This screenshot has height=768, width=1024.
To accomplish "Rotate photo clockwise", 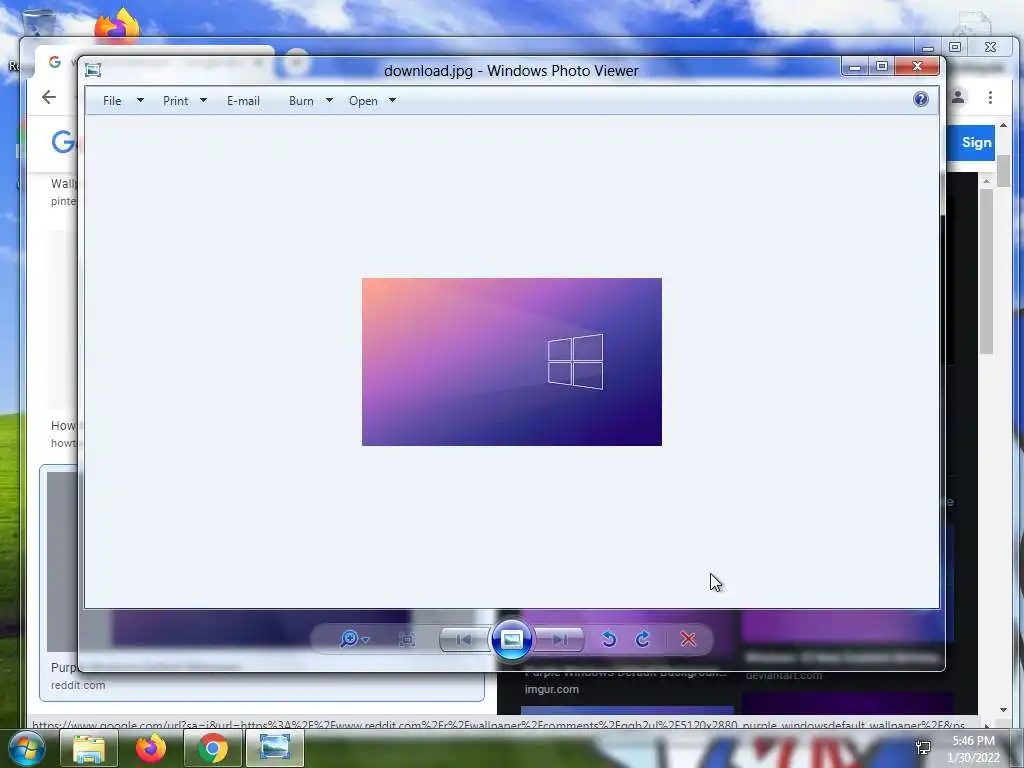I will (643, 639).
